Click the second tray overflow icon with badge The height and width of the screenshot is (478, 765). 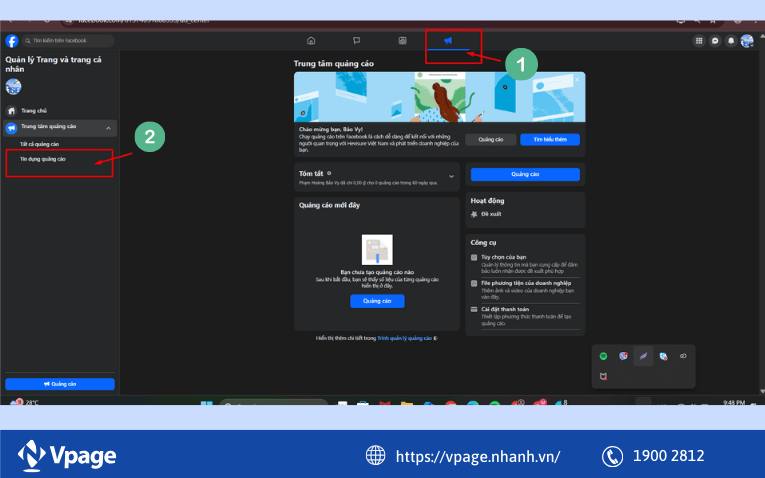(624, 356)
